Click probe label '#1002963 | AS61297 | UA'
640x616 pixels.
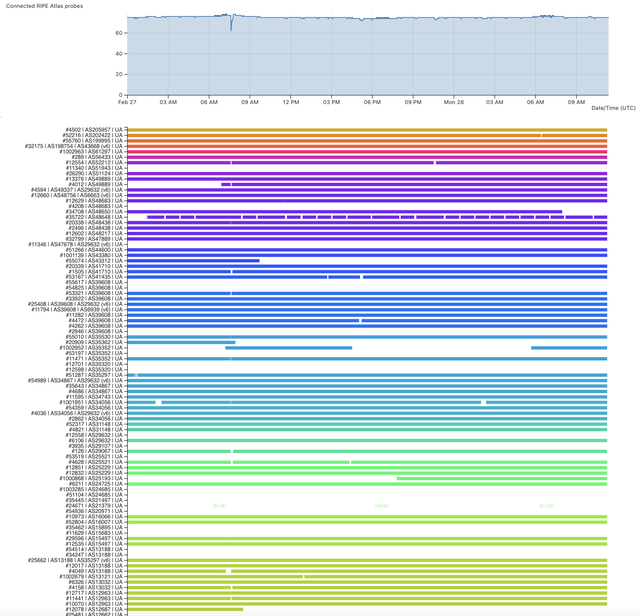91,151
